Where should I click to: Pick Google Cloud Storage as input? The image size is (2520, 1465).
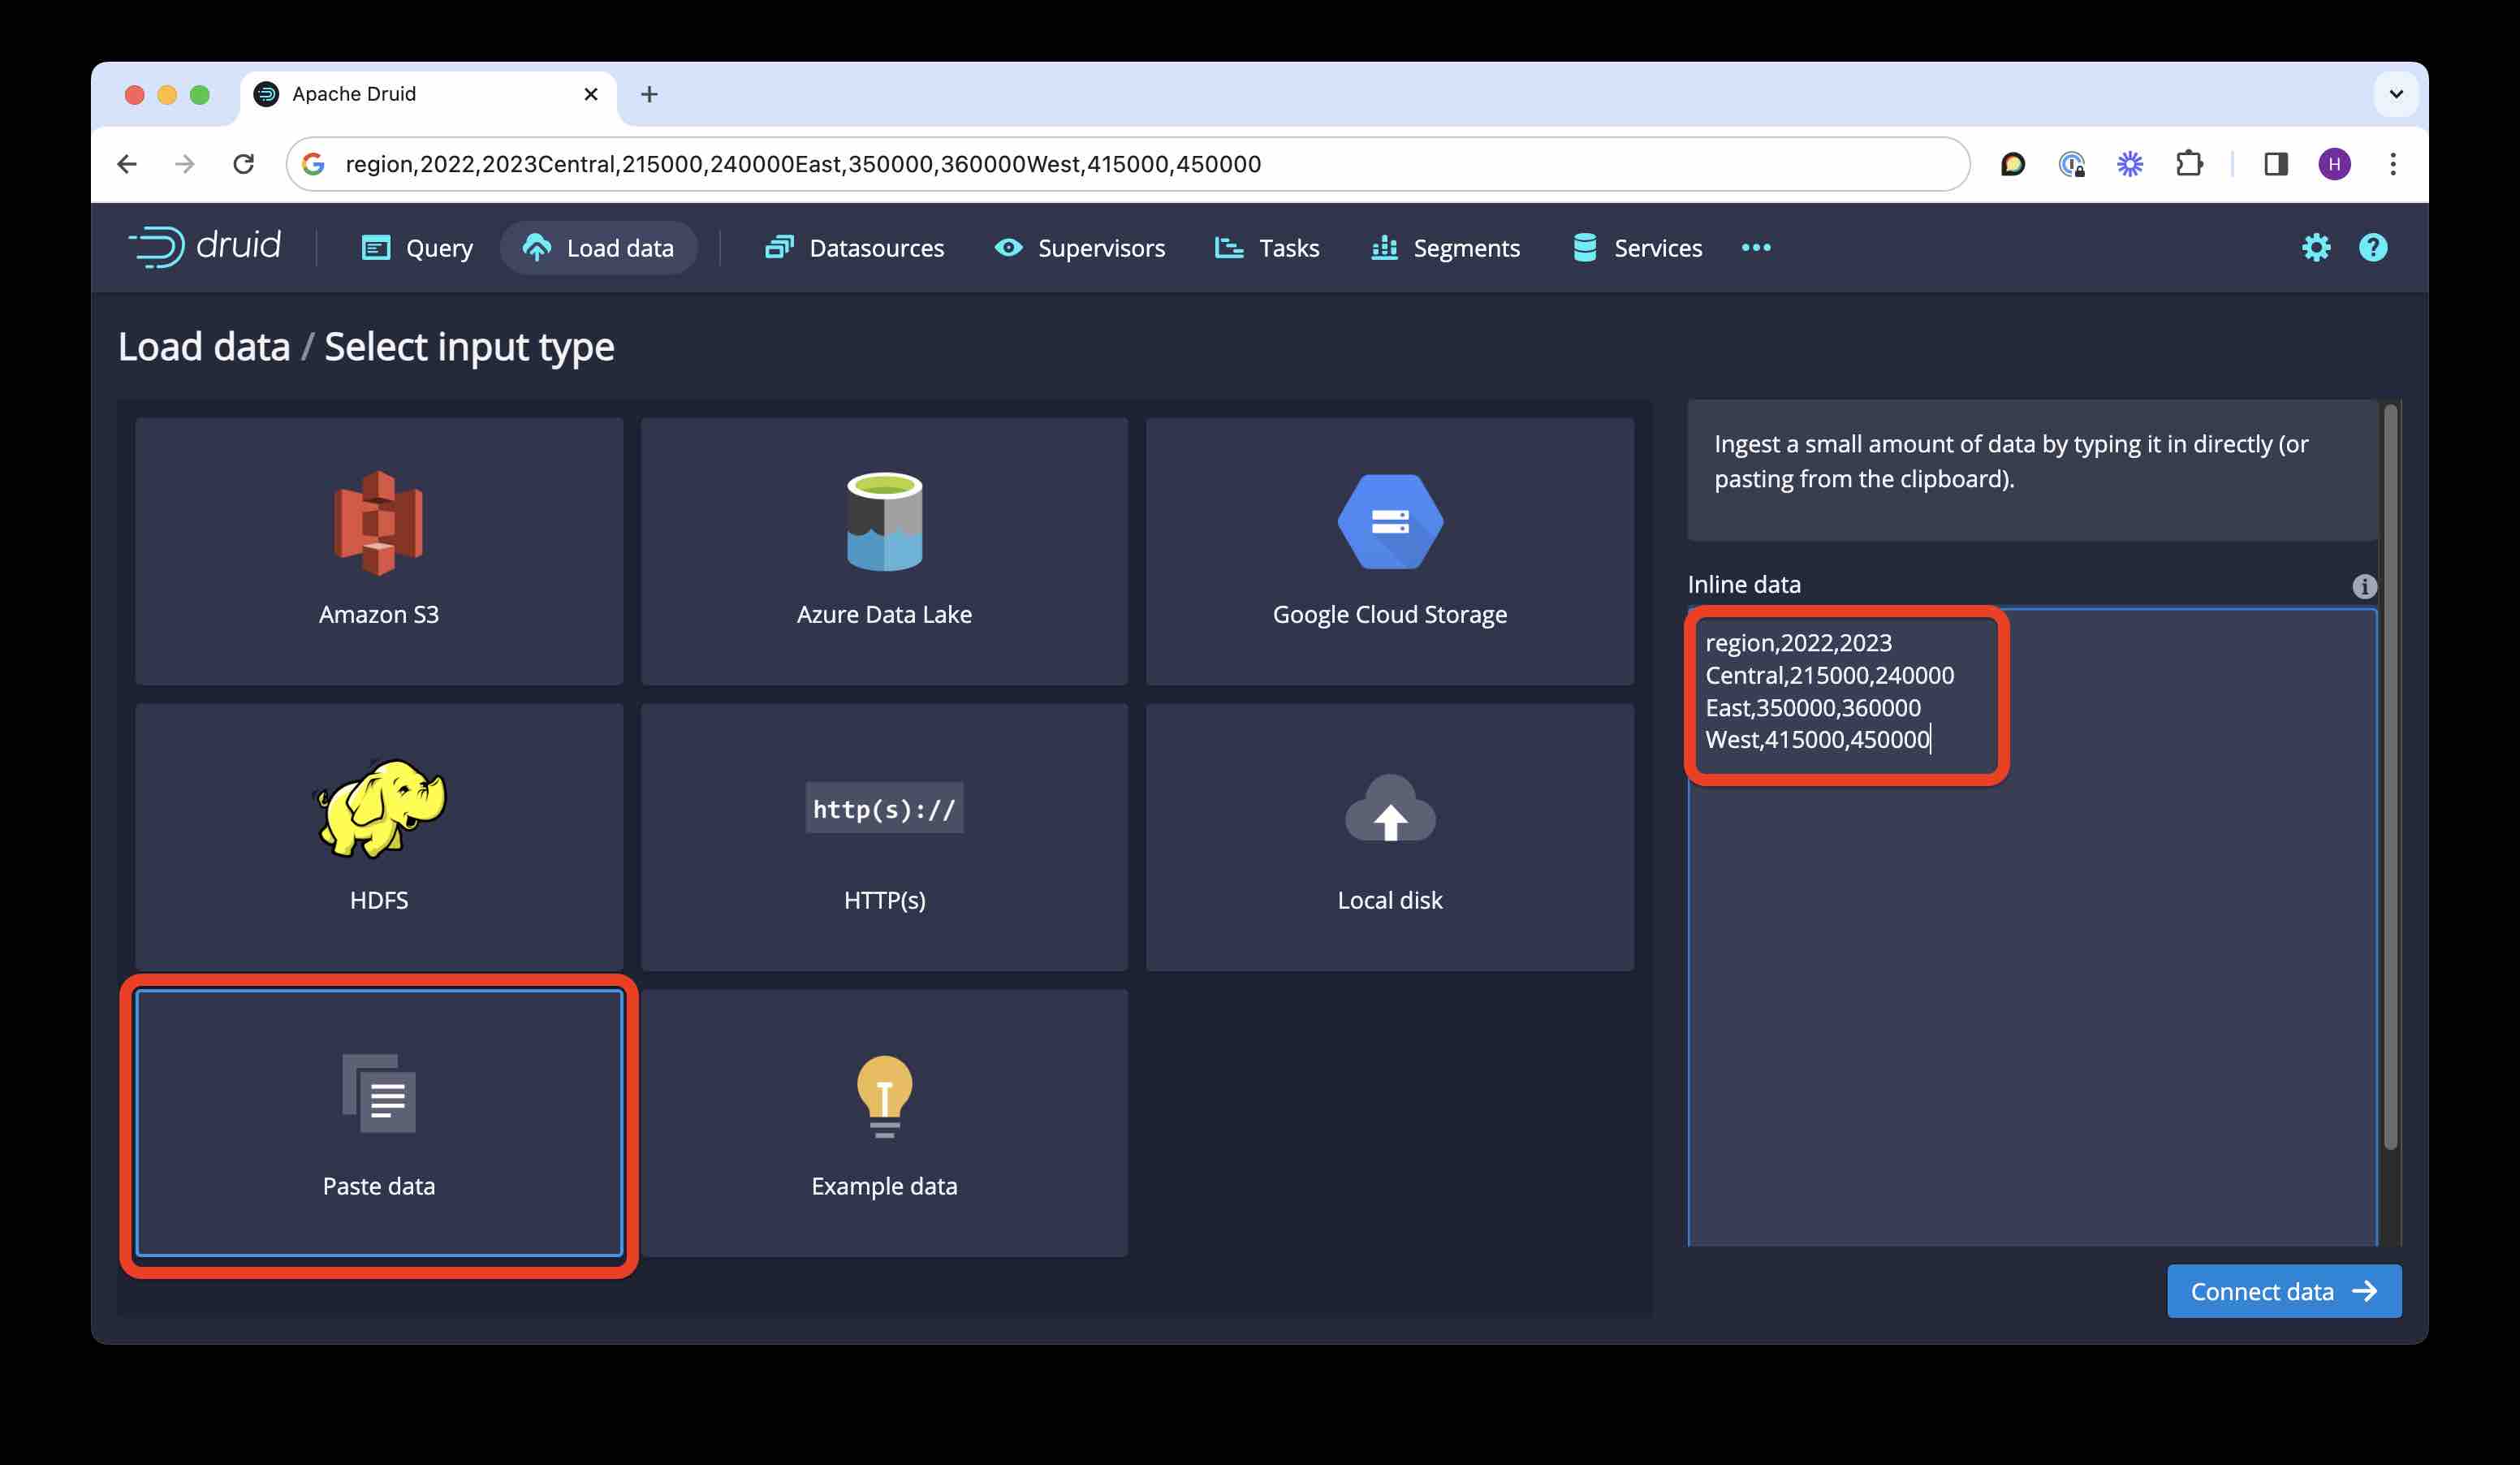coord(1389,550)
